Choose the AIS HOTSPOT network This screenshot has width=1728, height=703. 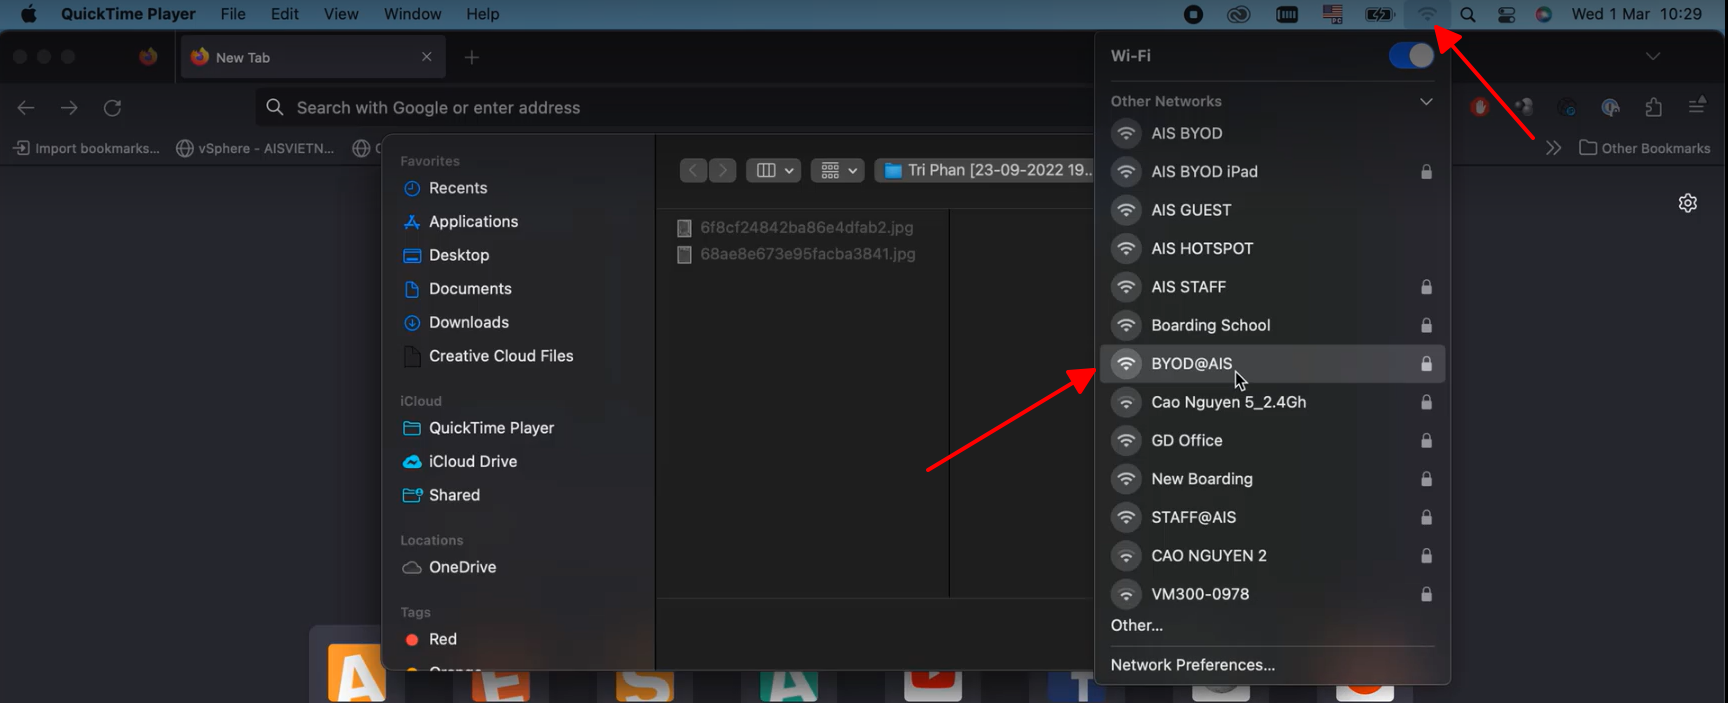(x=1272, y=248)
